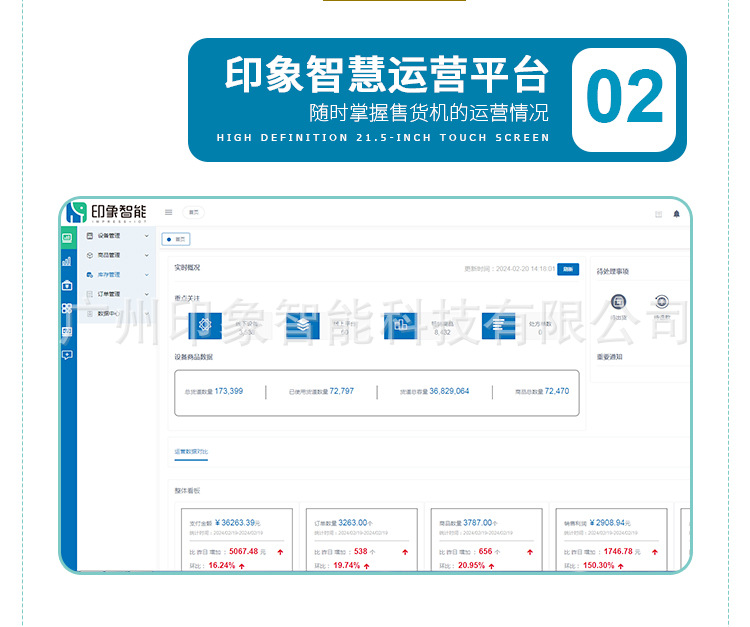Open the monitor icon in sidebar rail
Screen dimensions: 750x627
(x=67, y=331)
